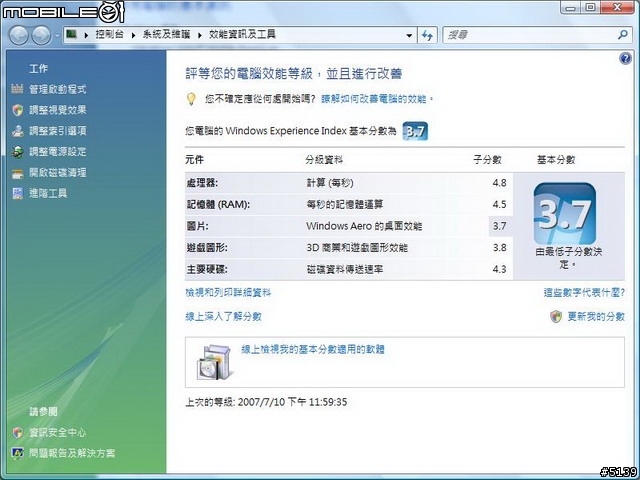The width and height of the screenshot is (640, 480).
Task: Click the Back navigation arrow button
Action: click(x=18, y=36)
